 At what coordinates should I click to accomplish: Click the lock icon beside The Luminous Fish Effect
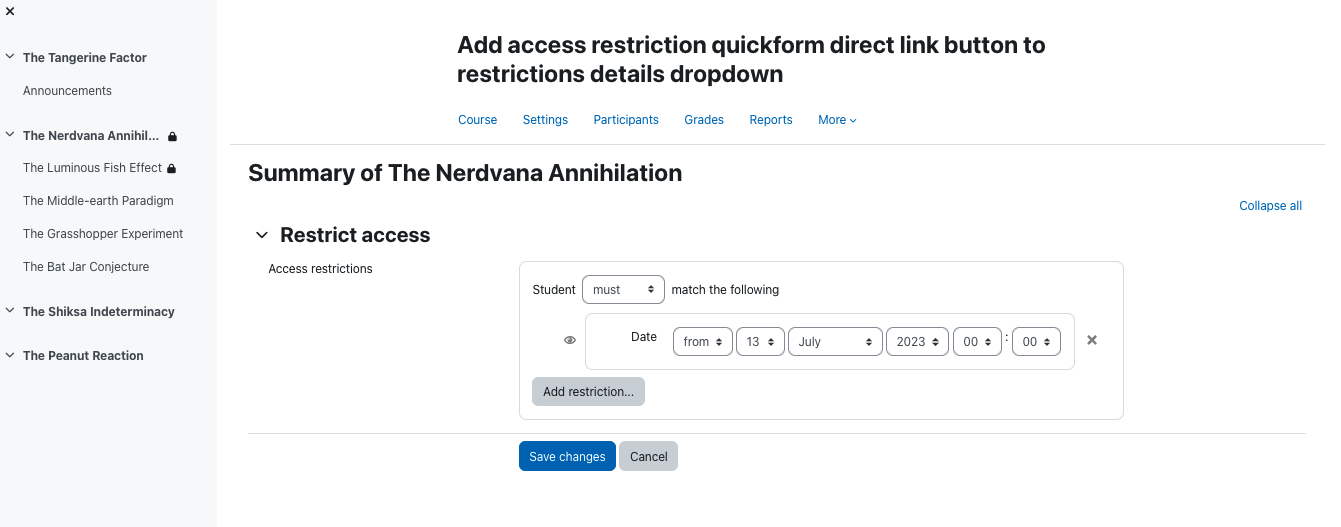(171, 169)
